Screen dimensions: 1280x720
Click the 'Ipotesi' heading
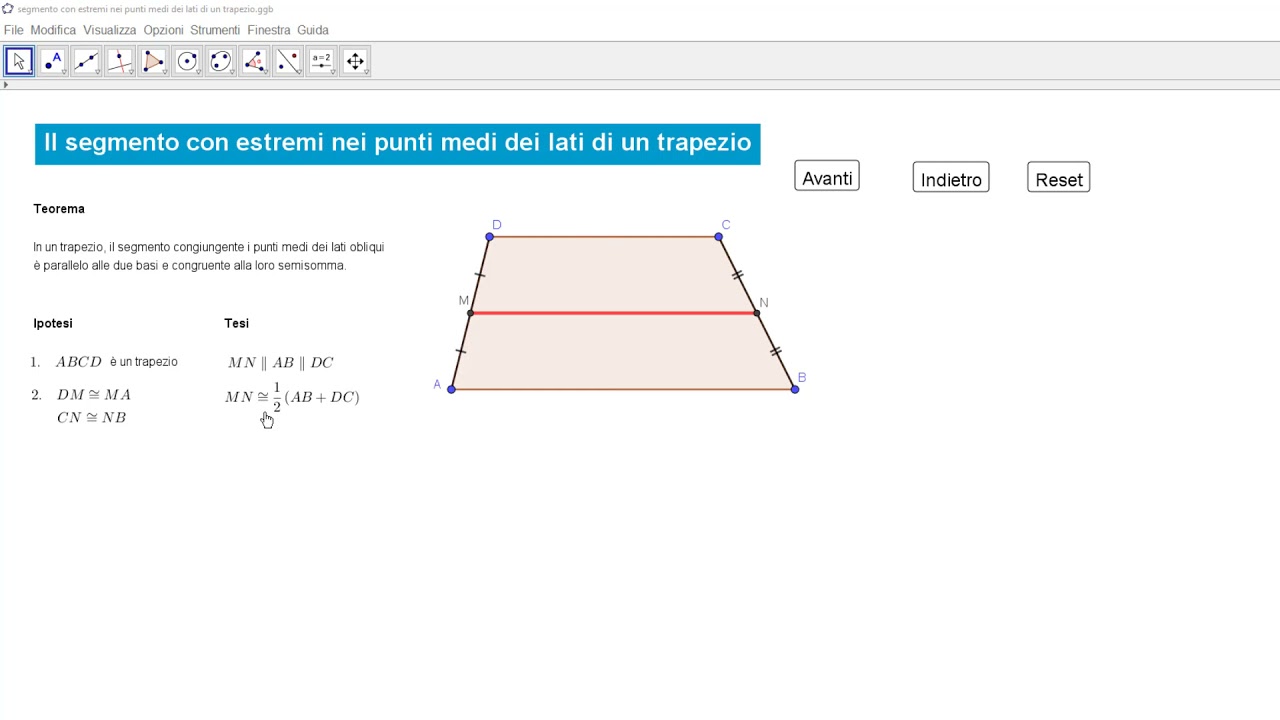click(53, 323)
